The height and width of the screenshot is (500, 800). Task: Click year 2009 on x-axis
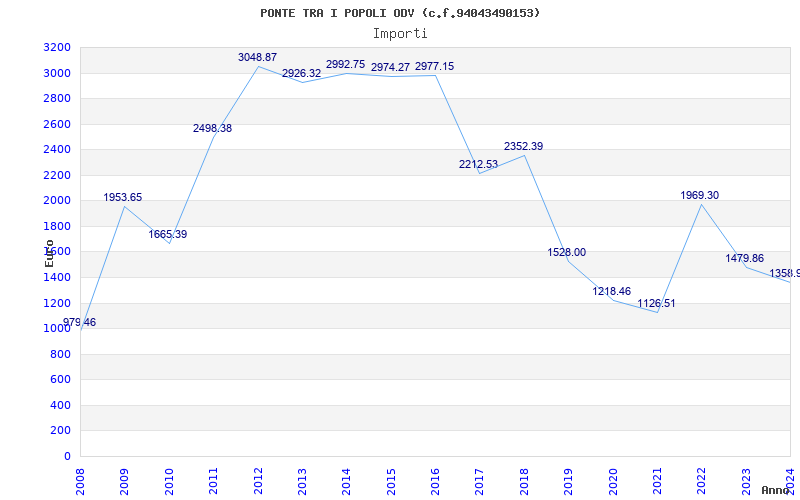click(124, 481)
